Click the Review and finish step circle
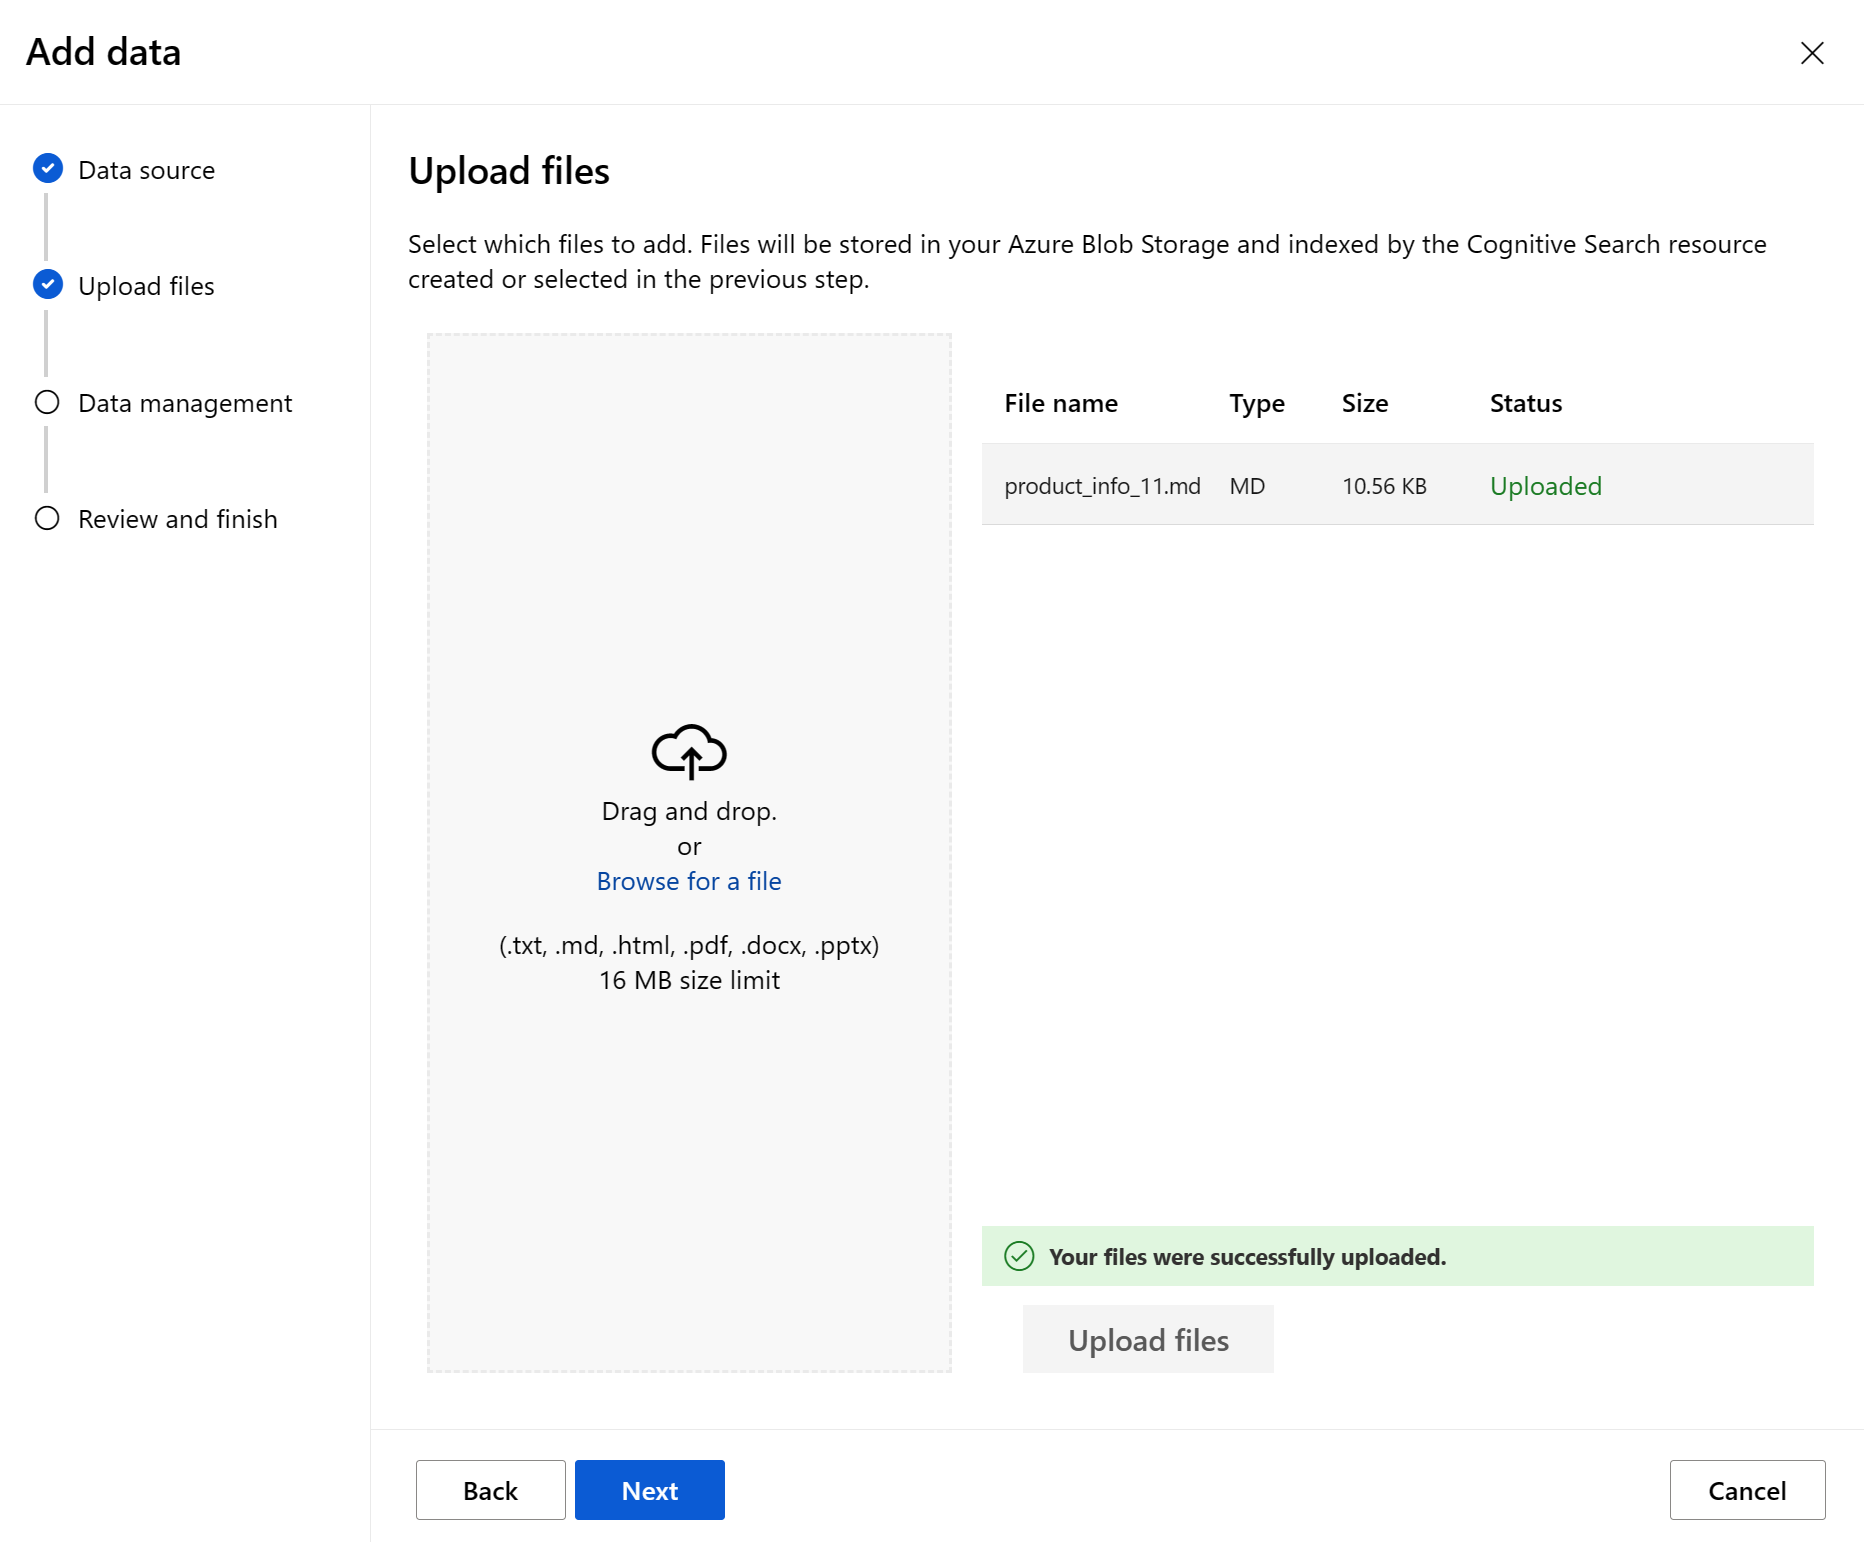Image resolution: width=1864 pixels, height=1542 pixels. [47, 518]
